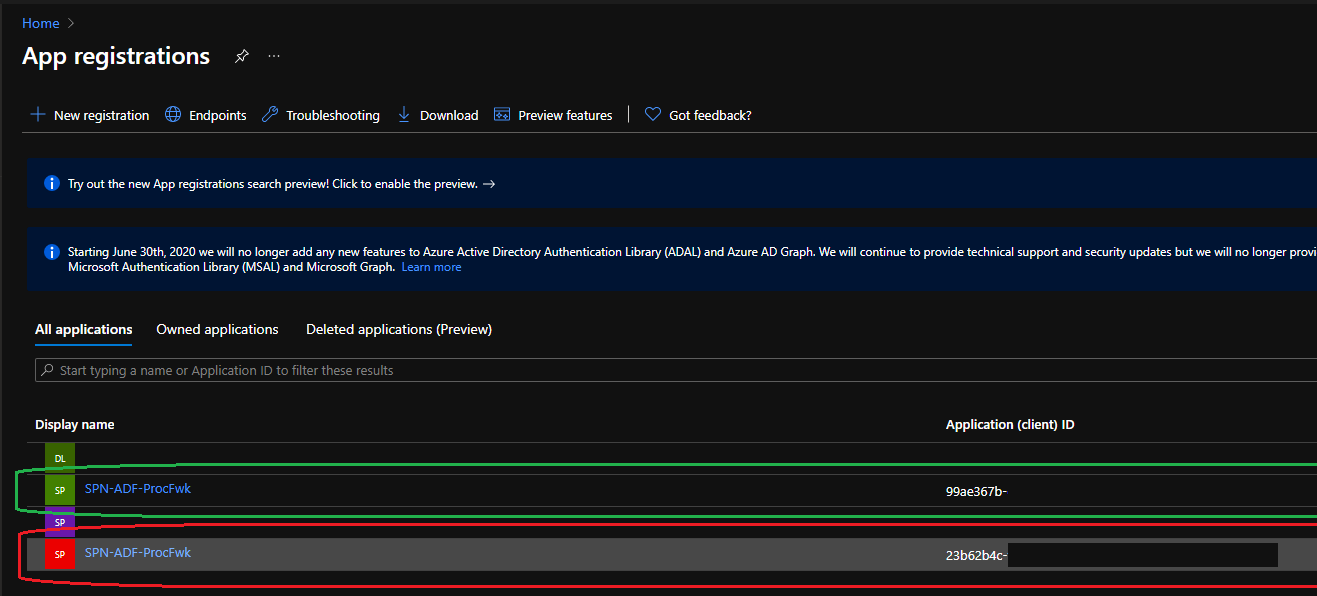Open the Learn more link in ADAL notice
The height and width of the screenshot is (596, 1317).
point(431,267)
